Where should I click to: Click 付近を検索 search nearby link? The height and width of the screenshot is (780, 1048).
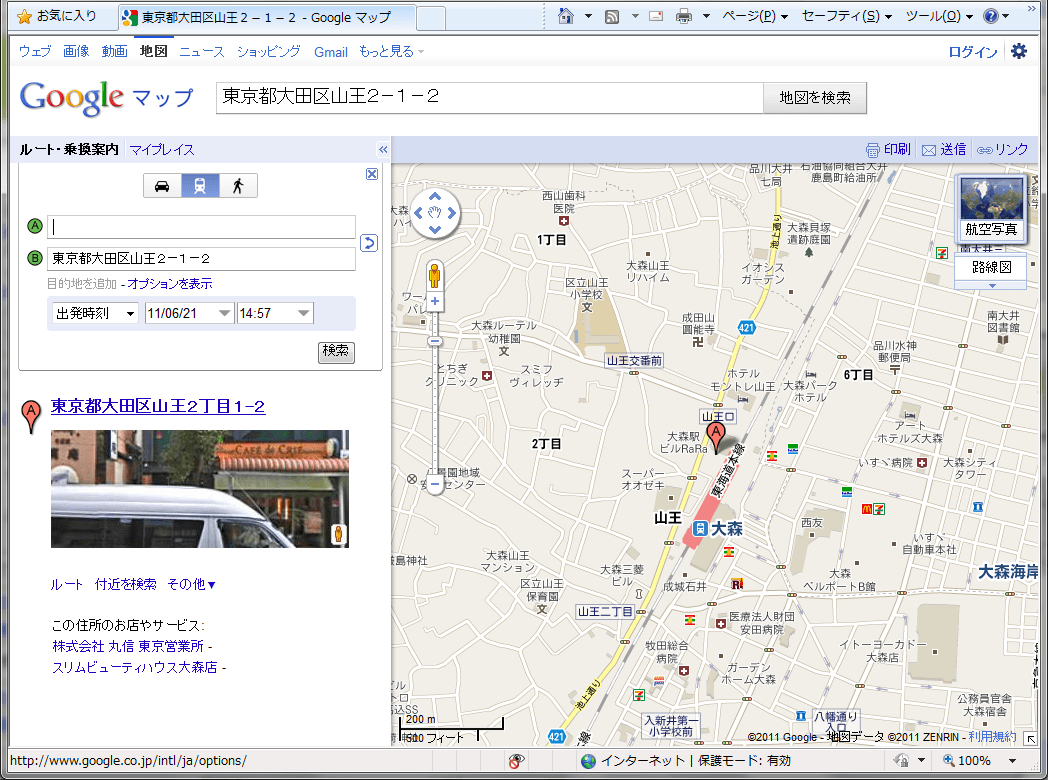coord(126,584)
